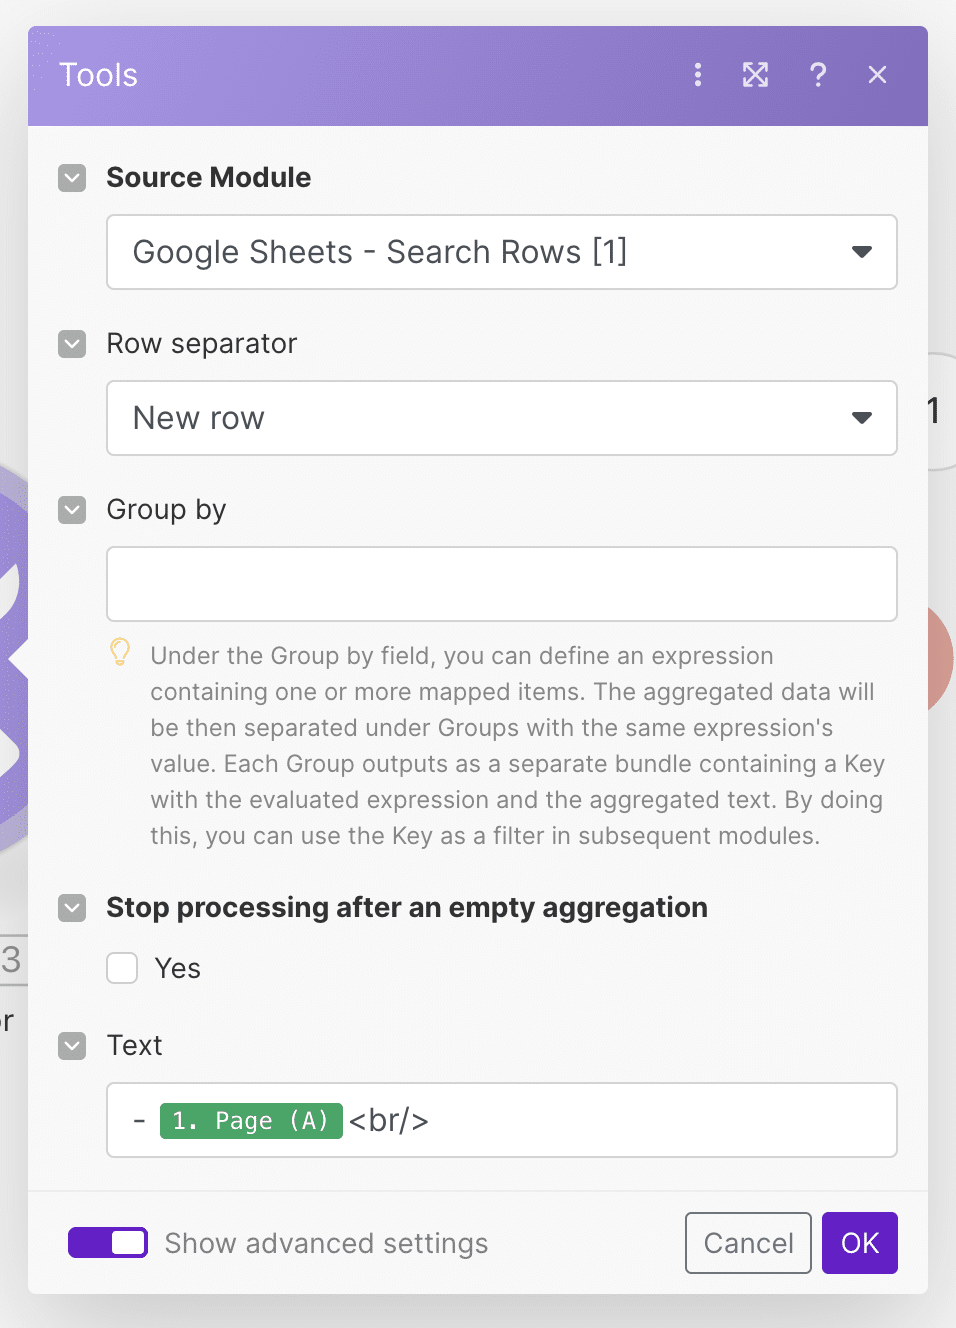Click the Show advanced settings label
The height and width of the screenshot is (1328, 956).
pyautogui.click(x=326, y=1243)
